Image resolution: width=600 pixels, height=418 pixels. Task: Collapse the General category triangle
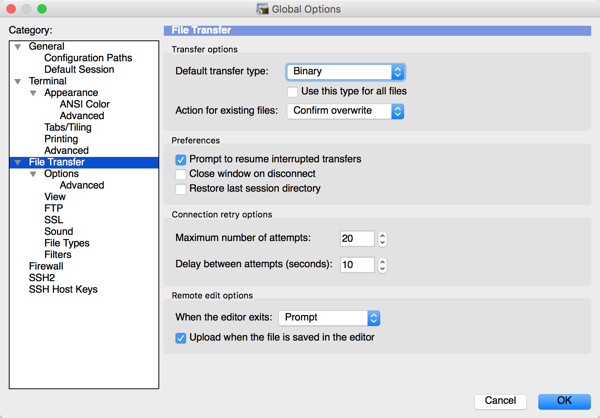click(18, 47)
